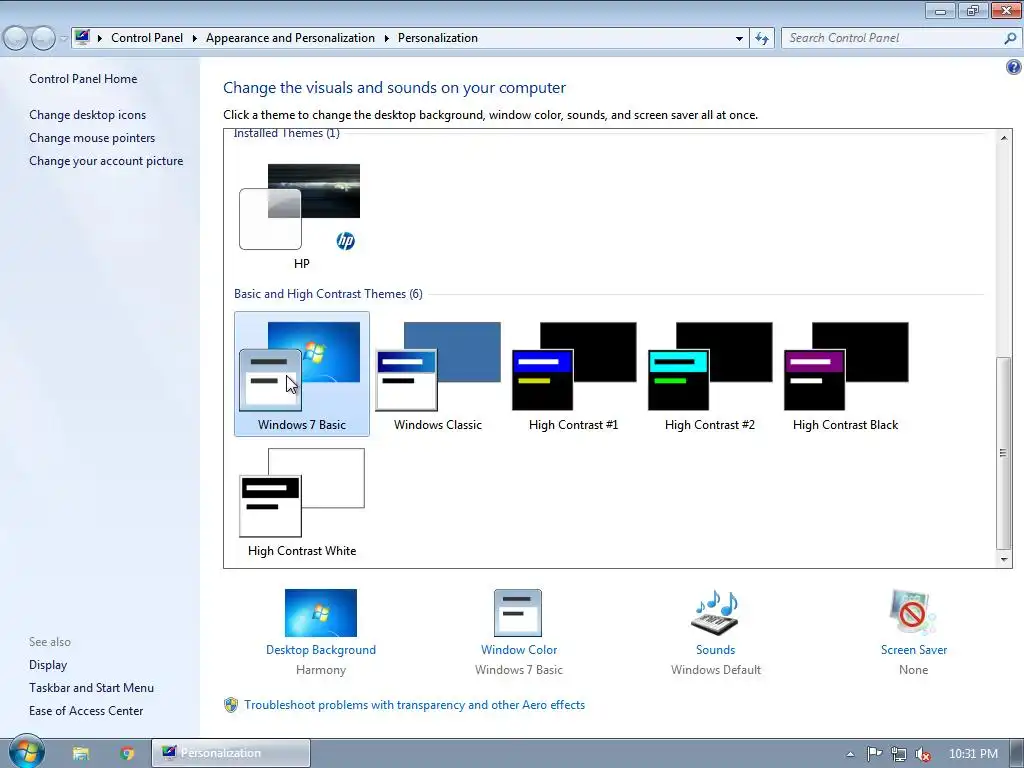Image resolution: width=1024 pixels, height=768 pixels.
Task: Apply High Contrast #2 theme
Action: [x=709, y=374]
